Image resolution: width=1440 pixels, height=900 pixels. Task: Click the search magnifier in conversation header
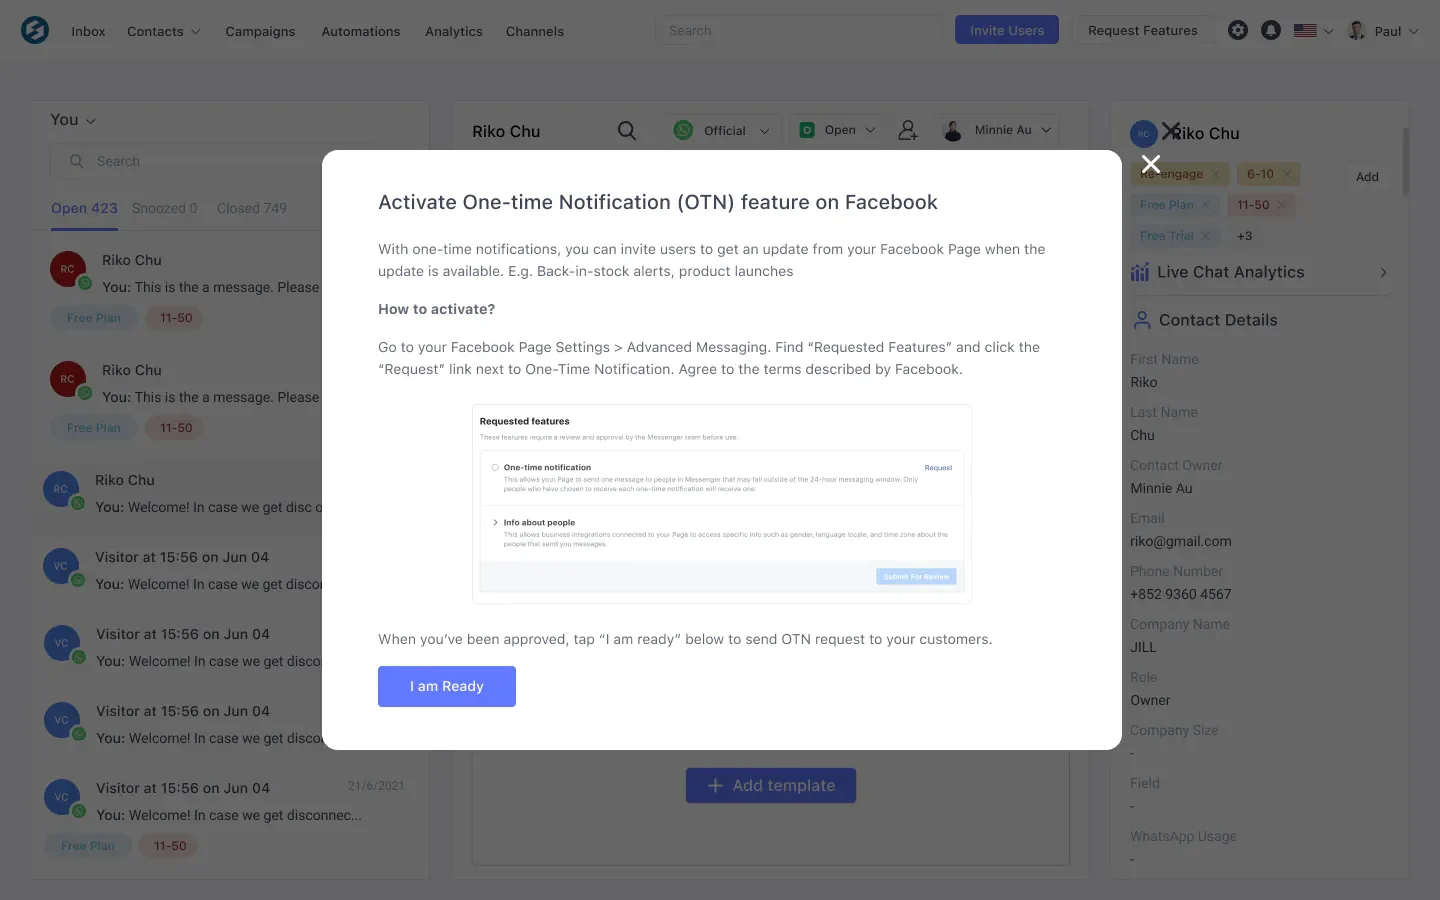click(626, 130)
